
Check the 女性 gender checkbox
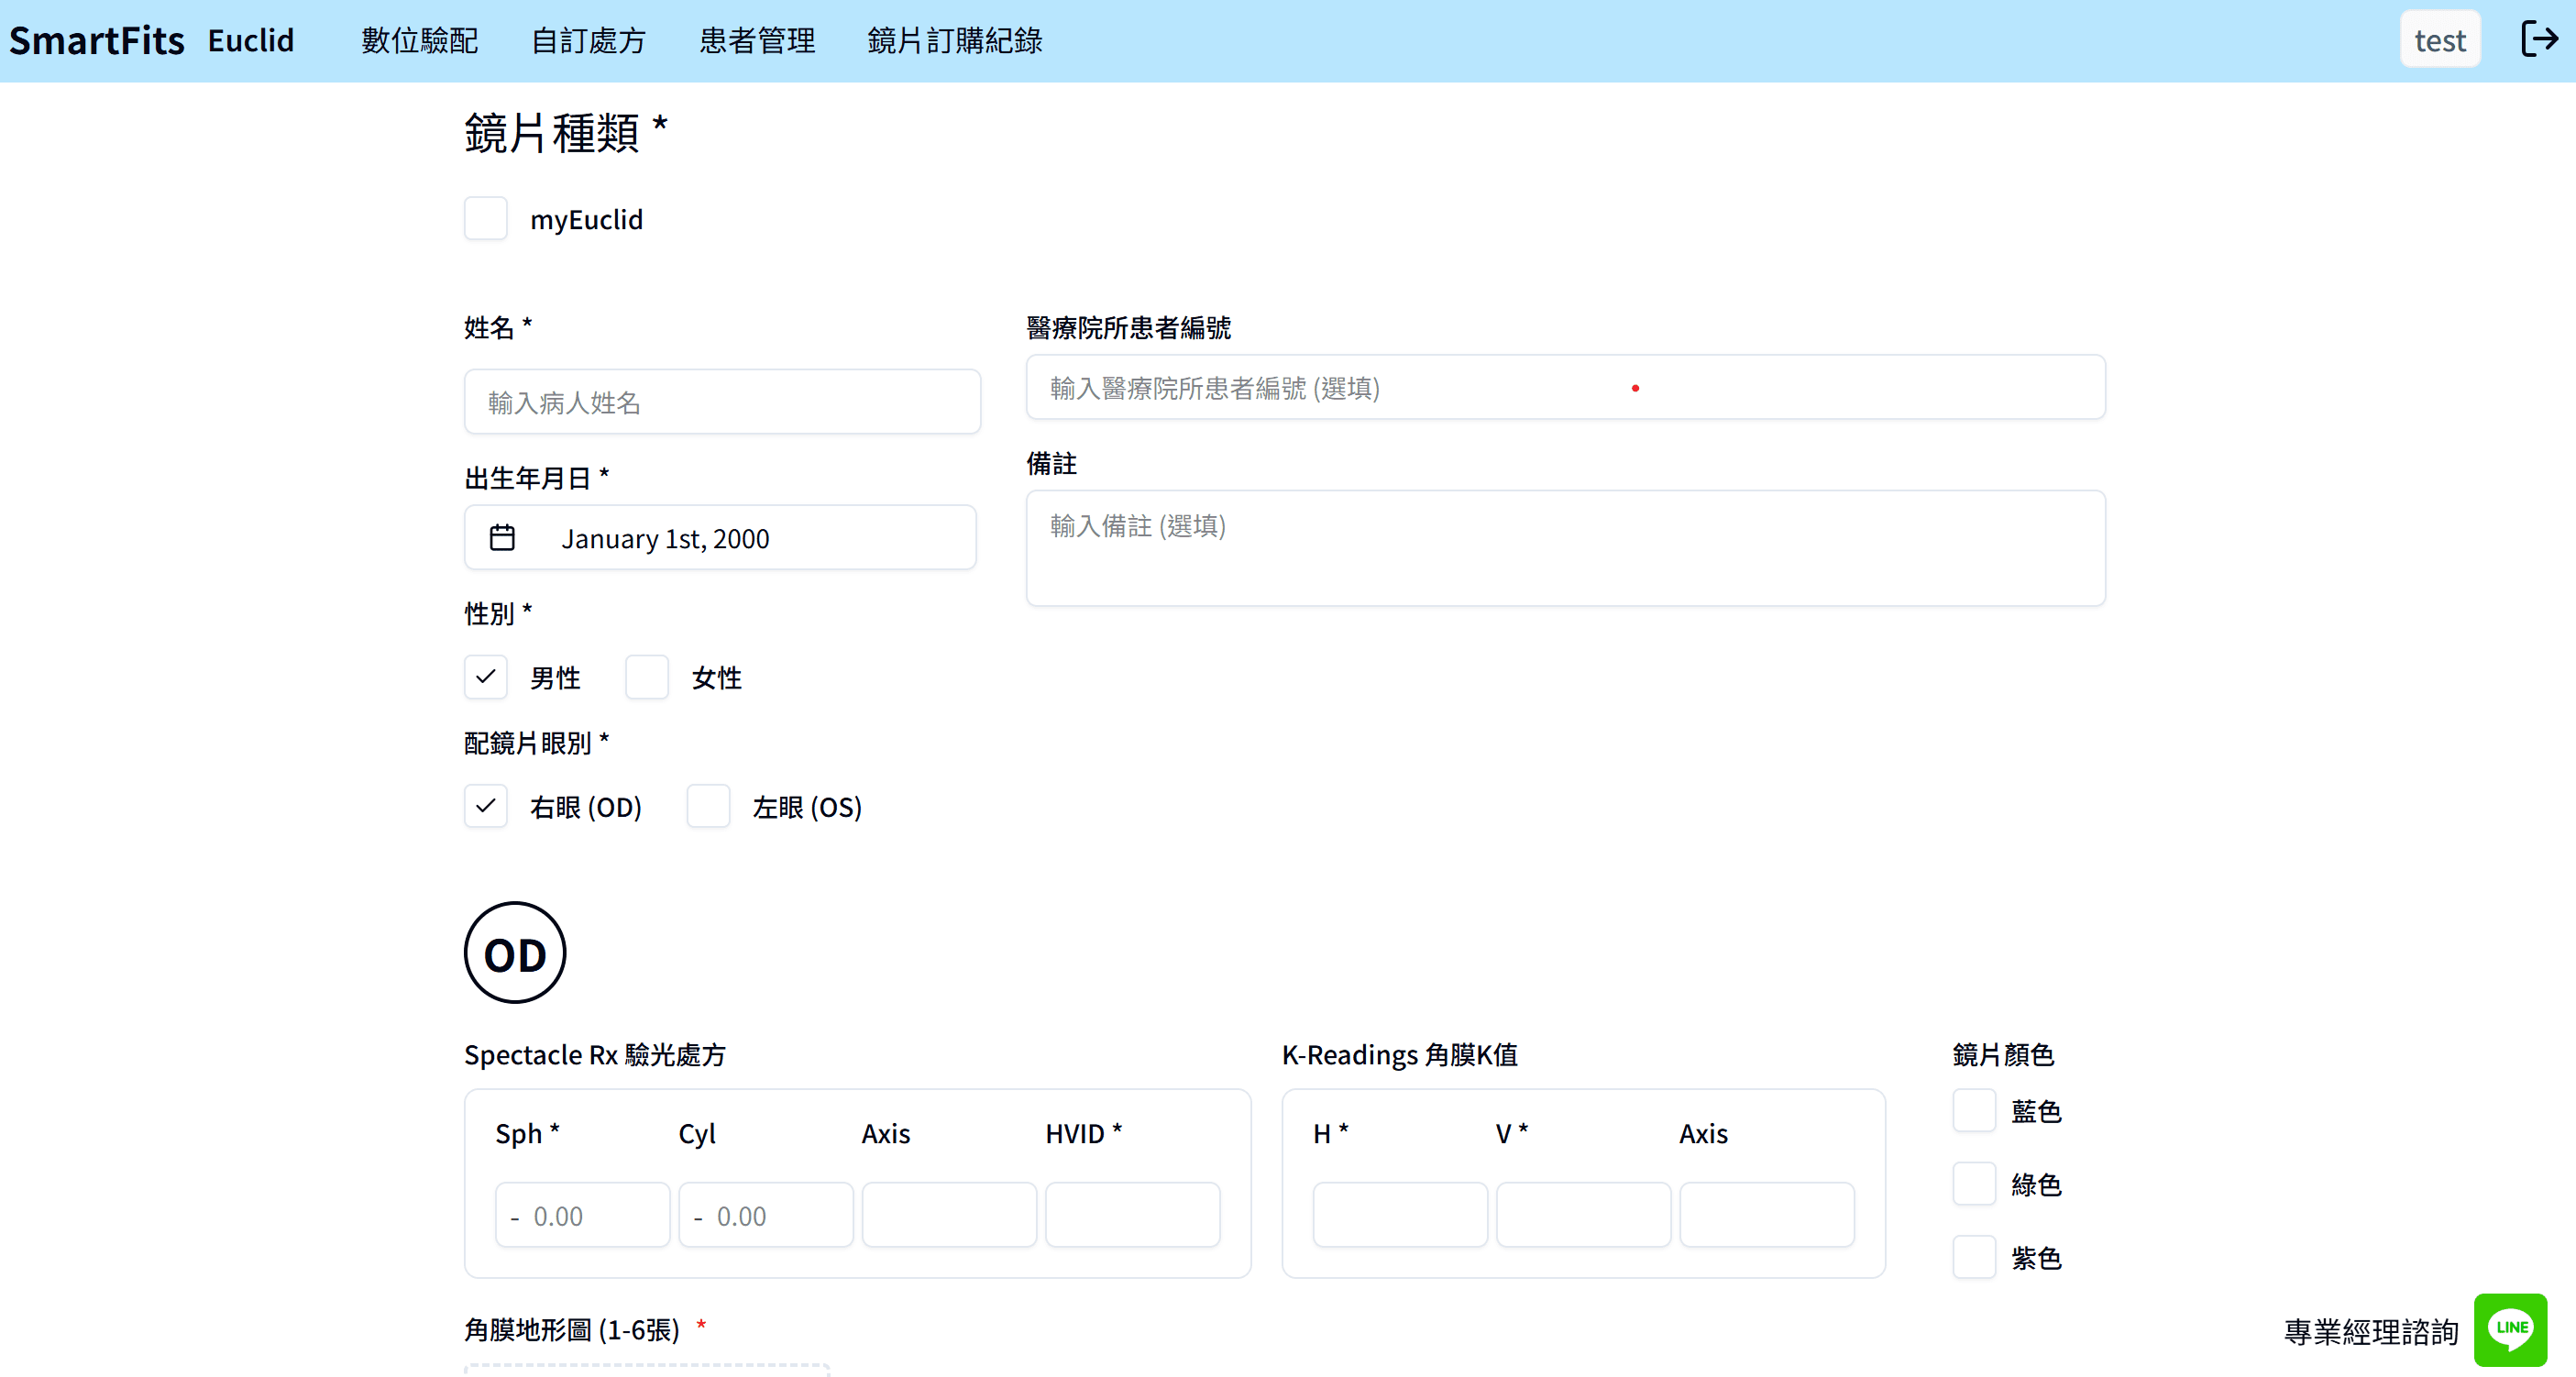tap(647, 677)
